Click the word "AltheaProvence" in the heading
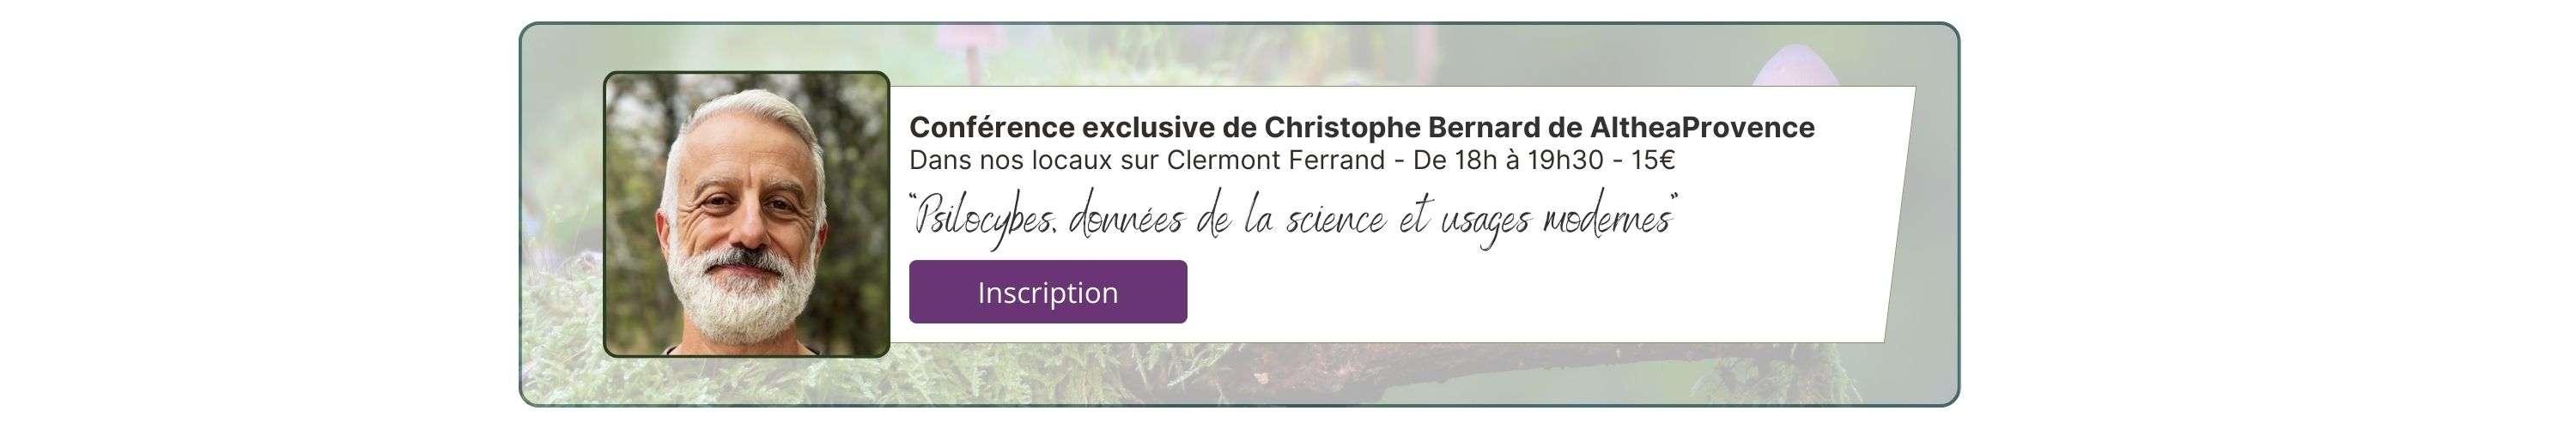Viewport: 2576px width, 429px height. (x=1701, y=128)
